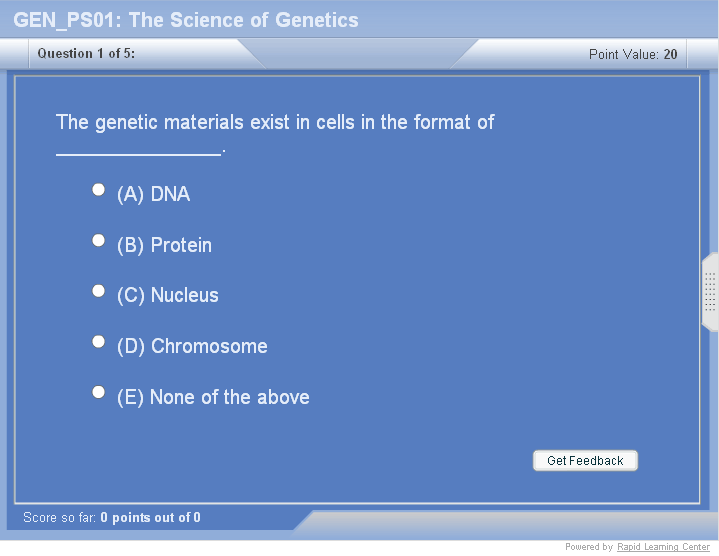Pick the radio button beside (C) Nucleus
The image size is (719, 556).
98,291
